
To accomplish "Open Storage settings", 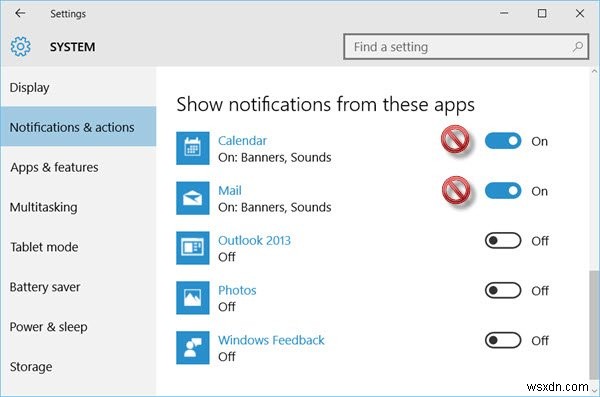I will (x=78, y=366).
